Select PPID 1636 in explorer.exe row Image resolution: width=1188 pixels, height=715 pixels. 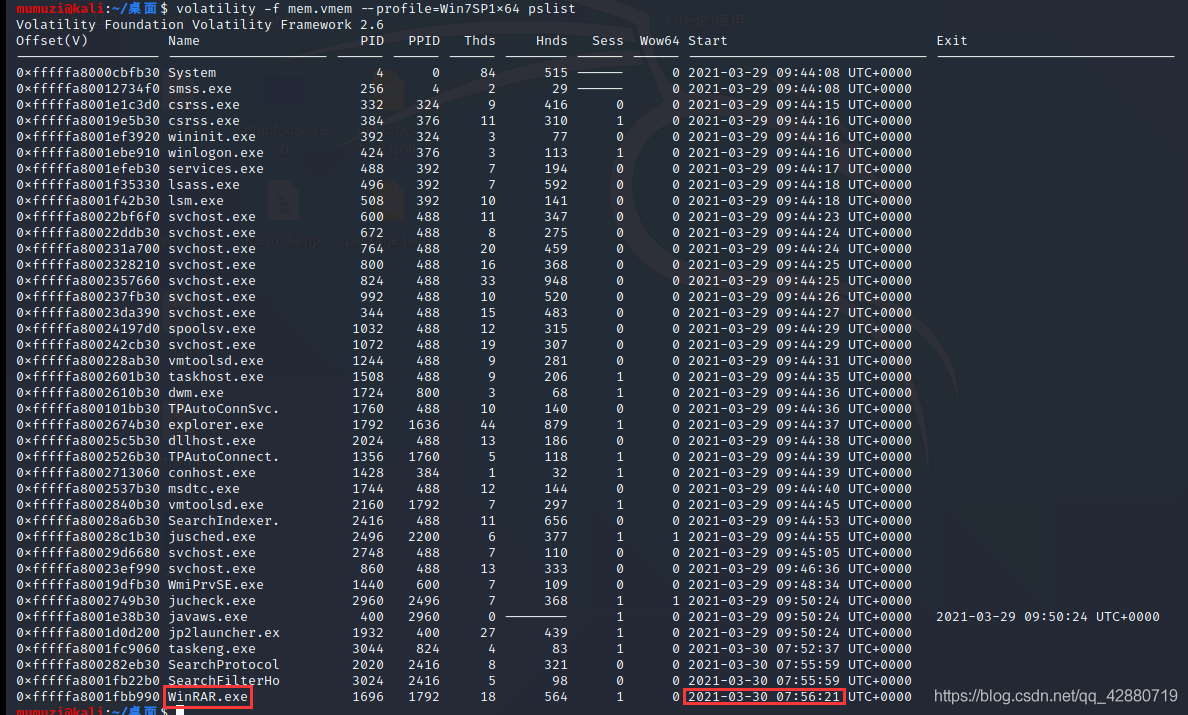point(424,424)
